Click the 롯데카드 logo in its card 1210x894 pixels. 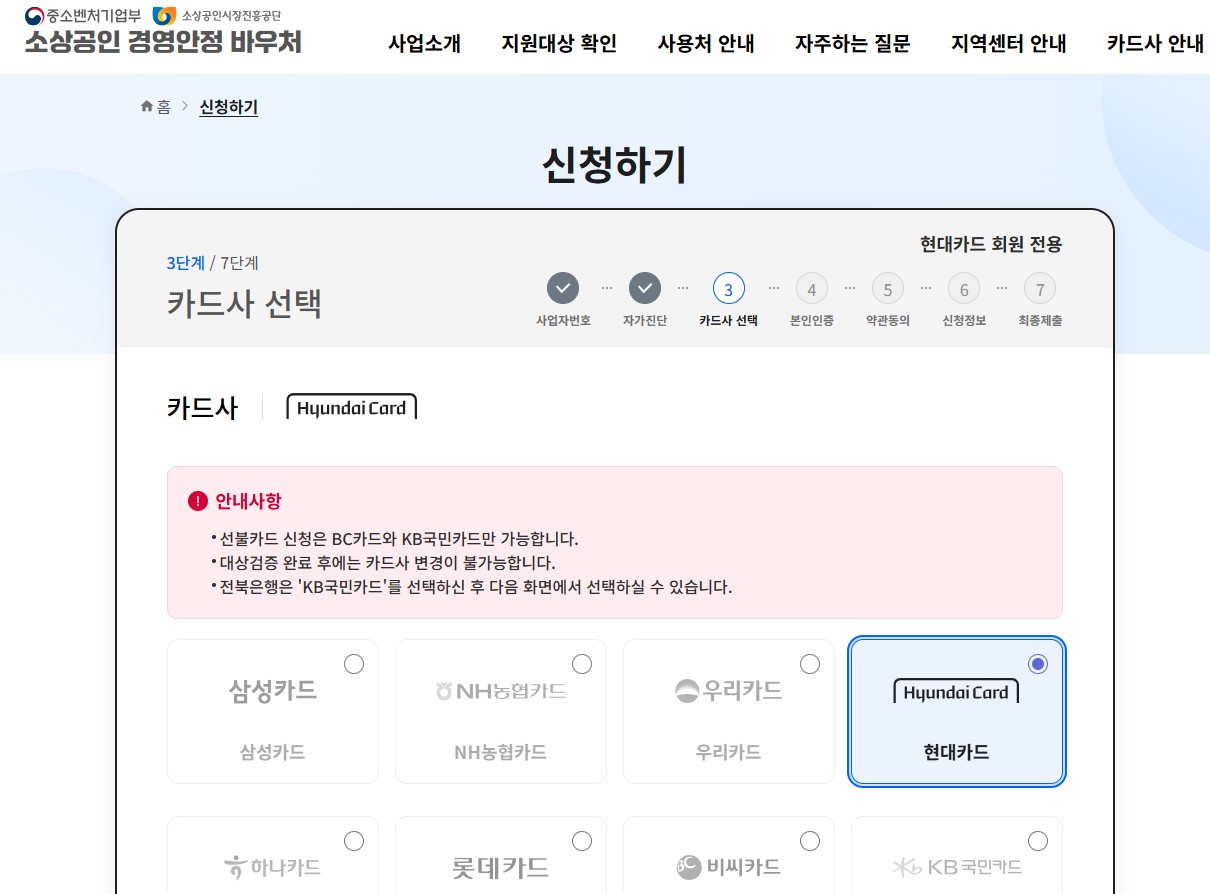pos(501,867)
